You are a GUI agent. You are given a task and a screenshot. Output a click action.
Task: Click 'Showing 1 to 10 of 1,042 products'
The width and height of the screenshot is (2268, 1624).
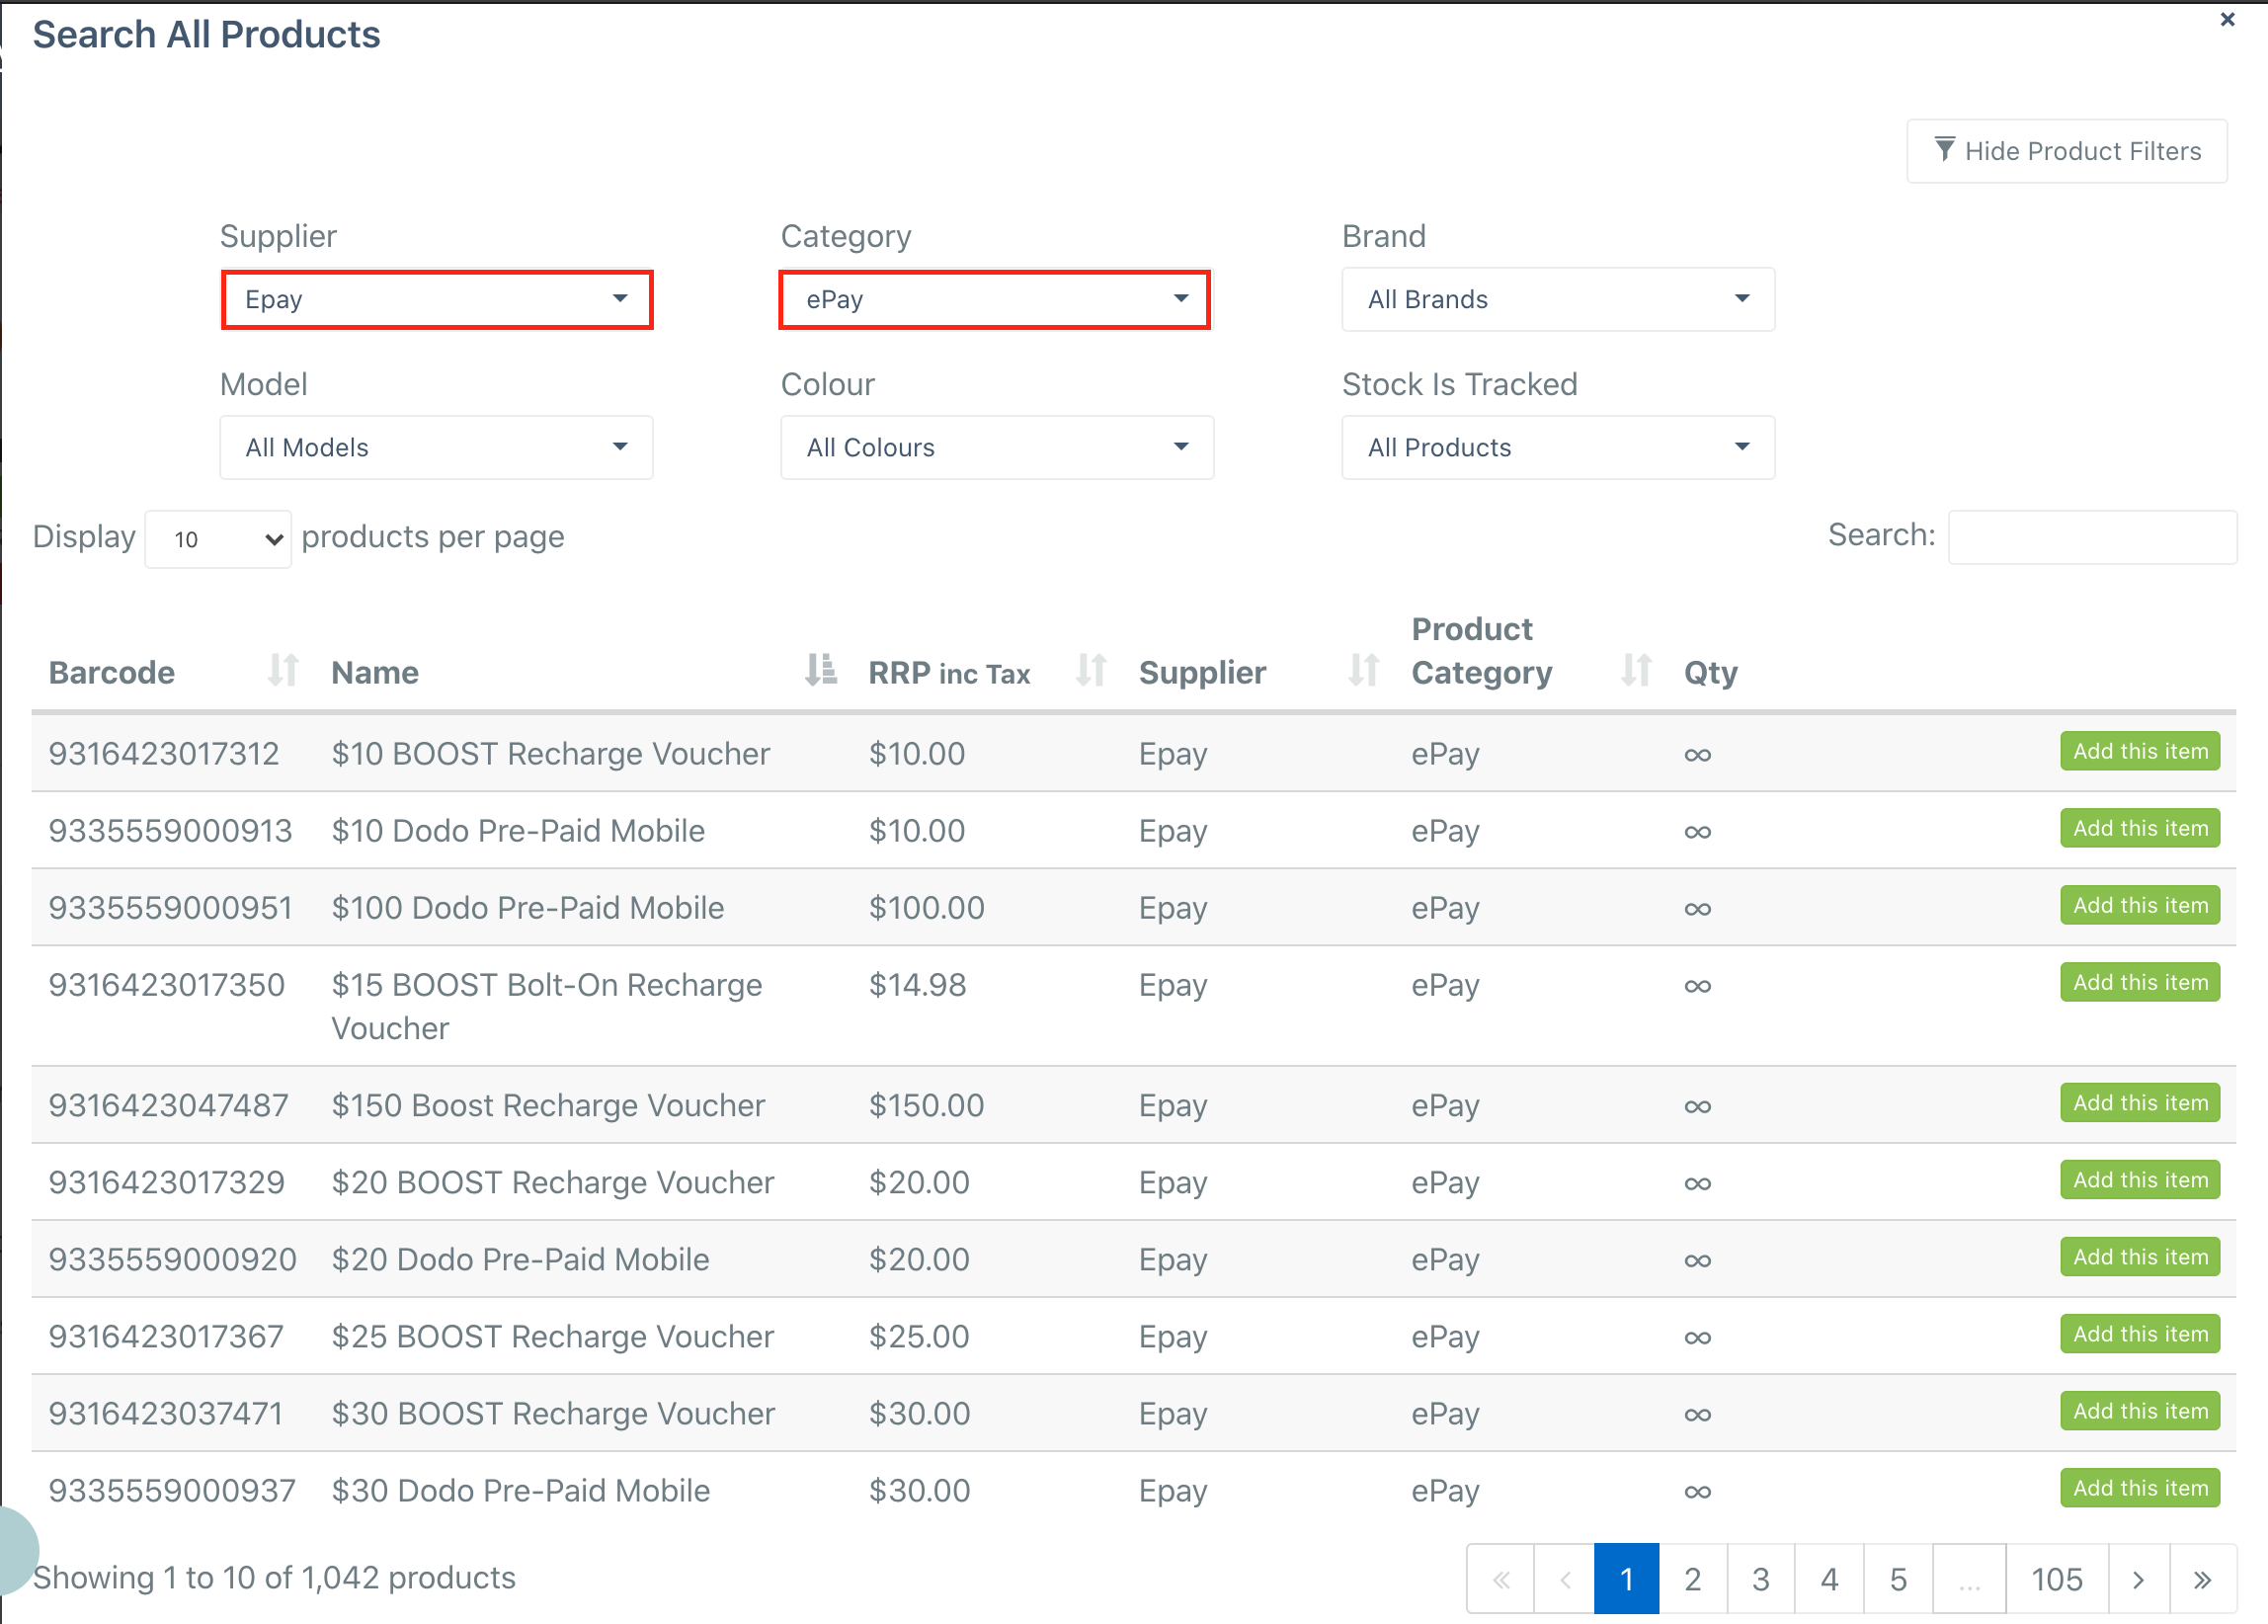pos(274,1577)
